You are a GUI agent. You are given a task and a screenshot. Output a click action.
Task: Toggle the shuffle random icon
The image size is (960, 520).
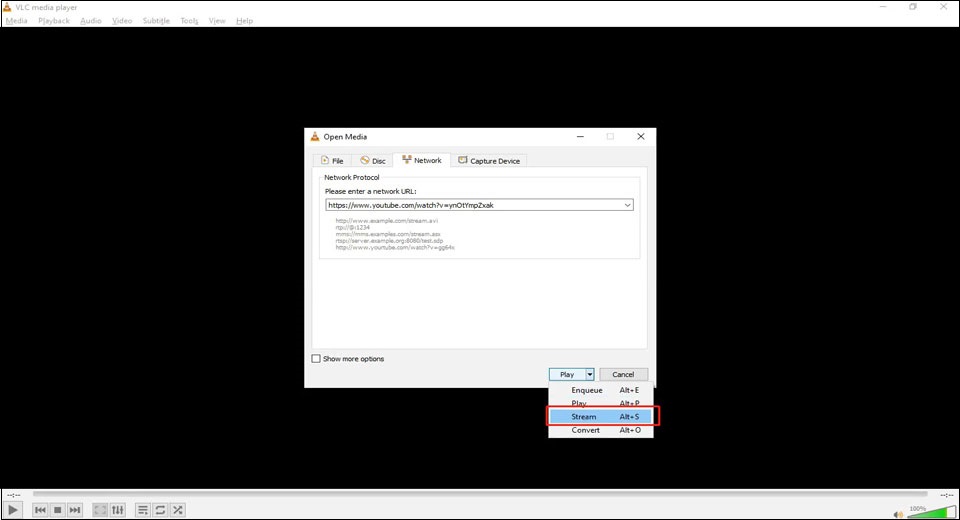[178, 510]
